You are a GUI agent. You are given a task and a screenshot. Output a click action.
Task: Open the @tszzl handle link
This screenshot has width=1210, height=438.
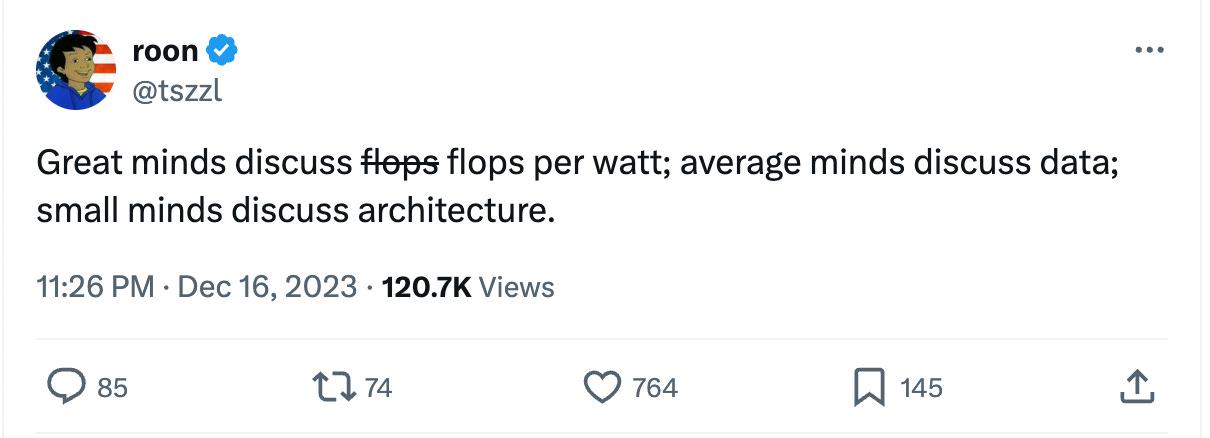[177, 91]
